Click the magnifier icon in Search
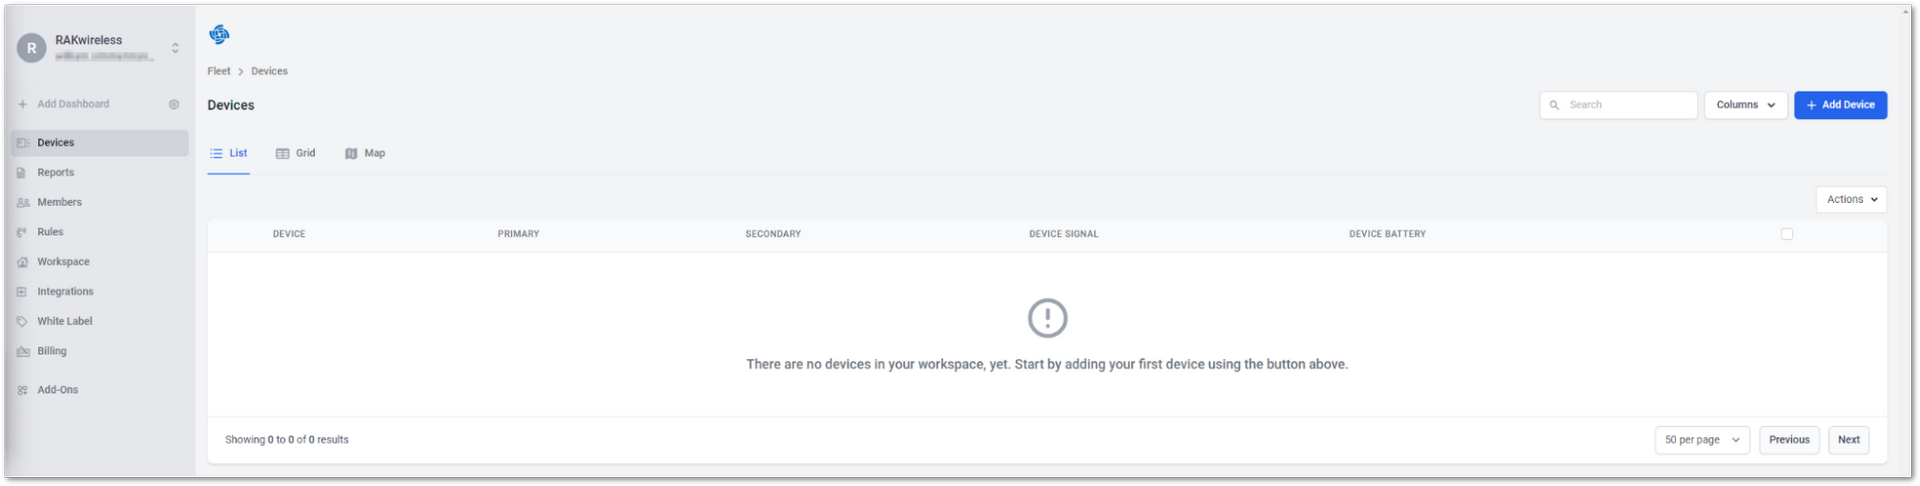 pos(1555,105)
